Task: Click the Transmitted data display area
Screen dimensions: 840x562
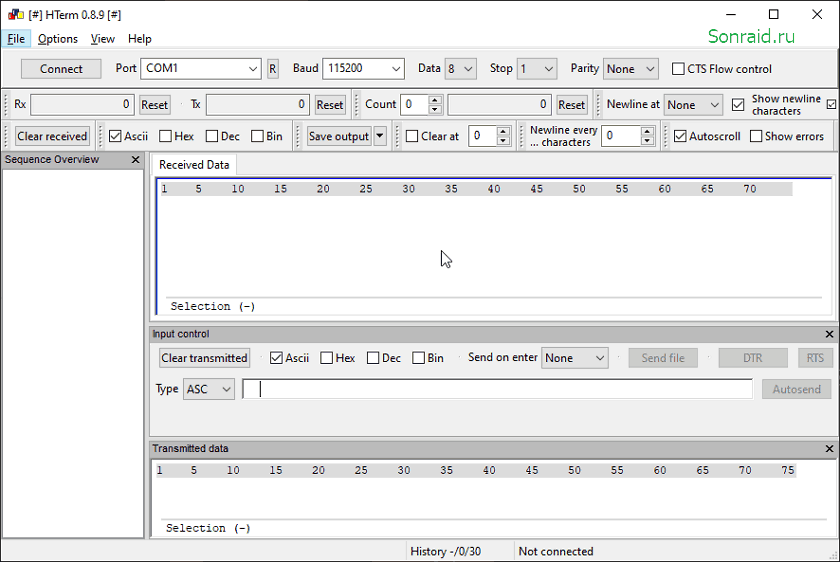Action: coord(491,498)
